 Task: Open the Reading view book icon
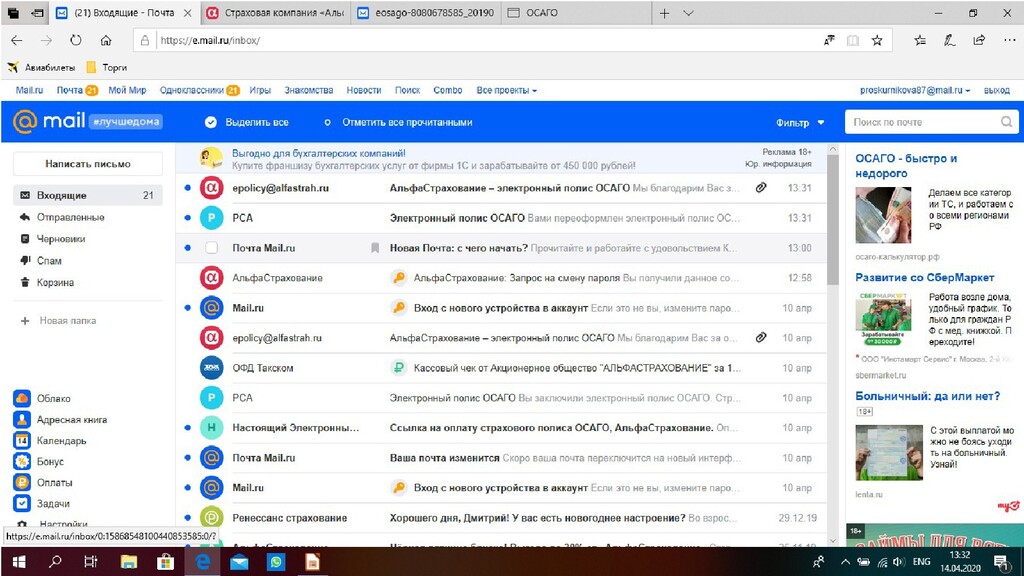coord(853,40)
